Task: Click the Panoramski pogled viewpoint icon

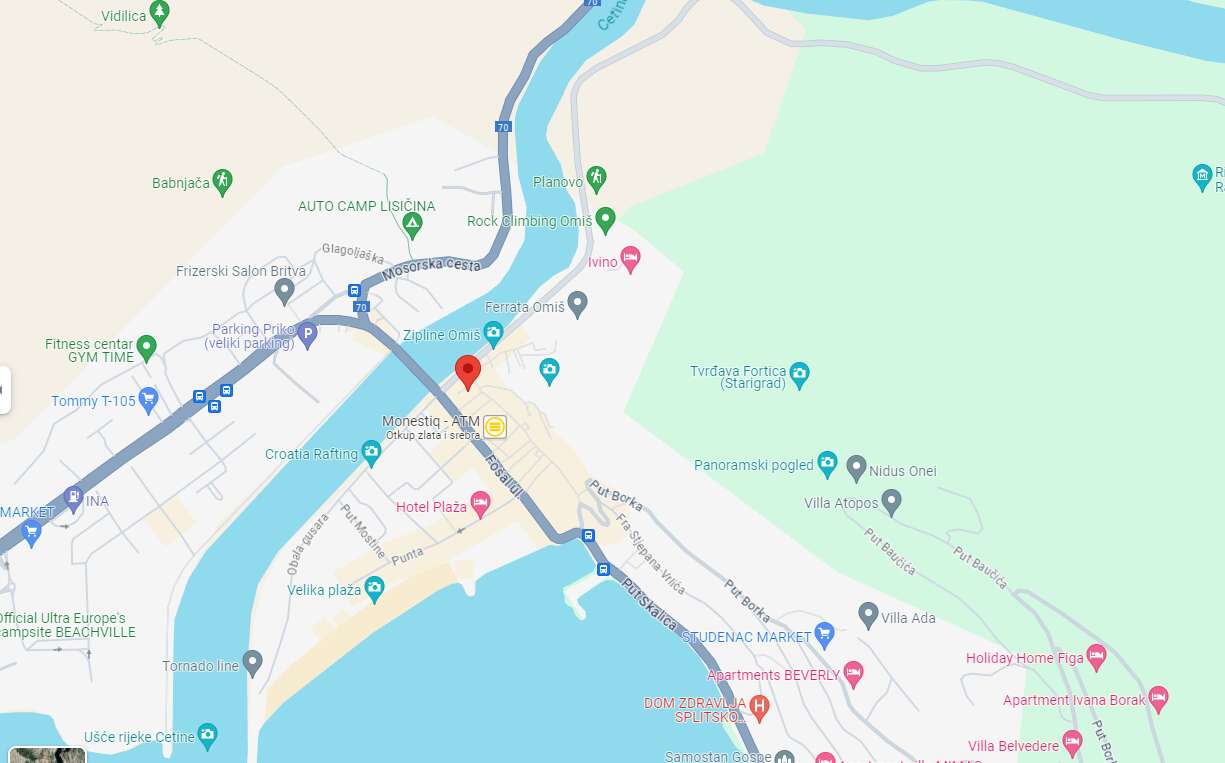Action: 826,463
